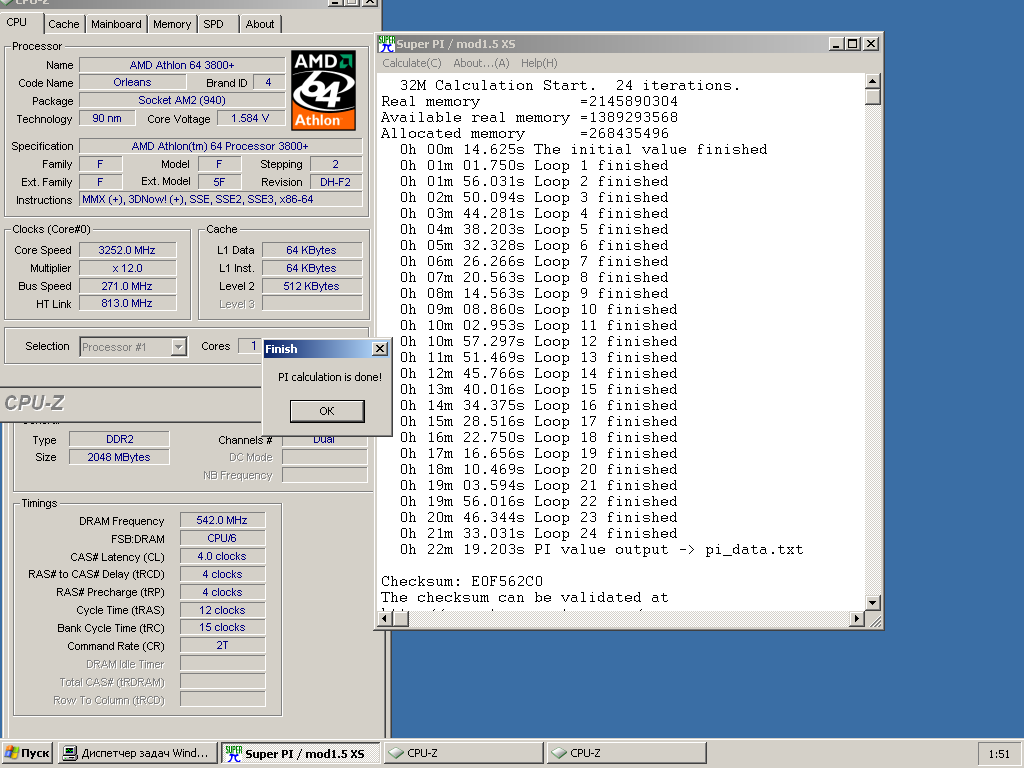The width and height of the screenshot is (1024, 768).
Task: Switch to the Mainboard tab in CPU-Z
Action: click(116, 24)
